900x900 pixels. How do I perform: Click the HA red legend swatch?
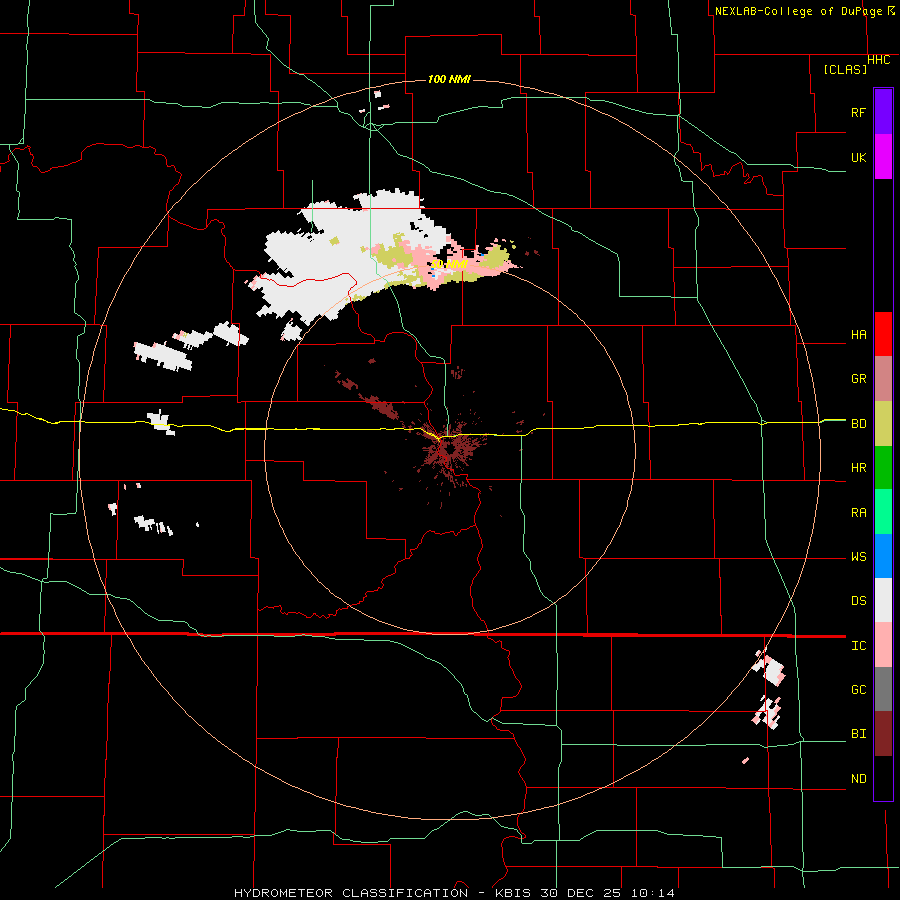(x=883, y=334)
